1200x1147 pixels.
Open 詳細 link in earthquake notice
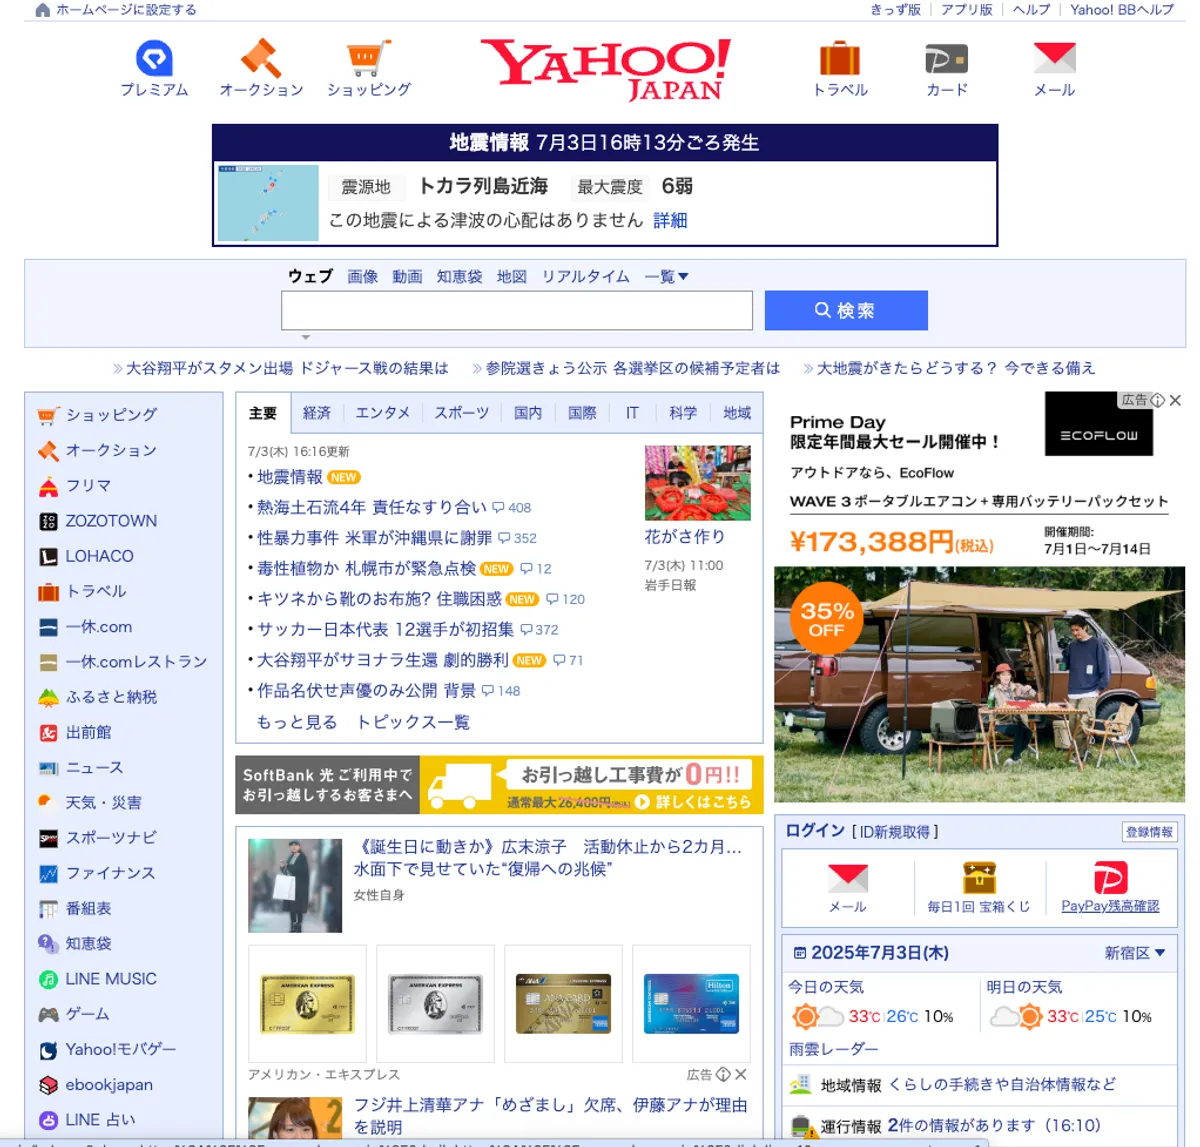coord(670,220)
